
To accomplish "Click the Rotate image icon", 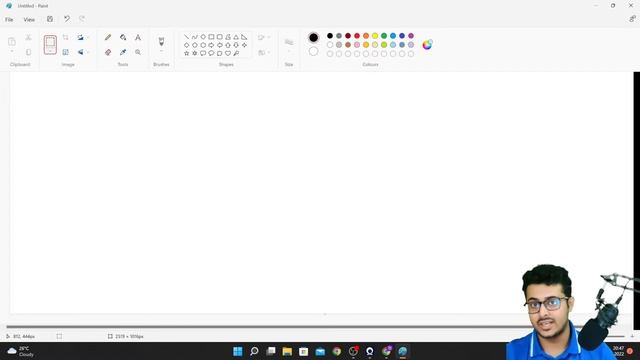I will [x=80, y=38].
